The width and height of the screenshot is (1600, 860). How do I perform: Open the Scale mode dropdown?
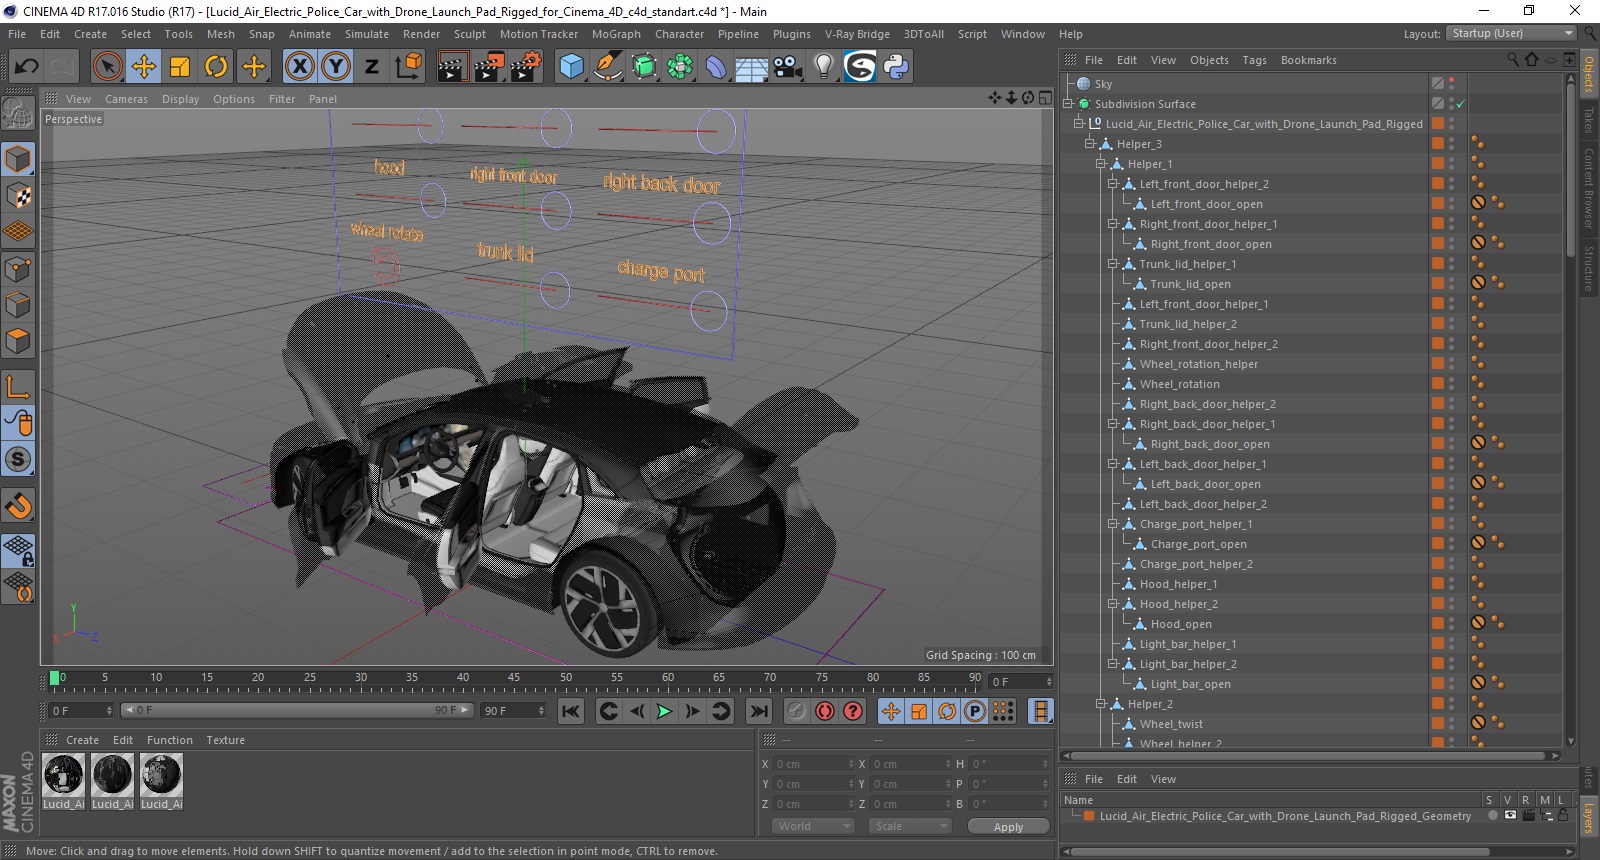pyautogui.click(x=909, y=826)
